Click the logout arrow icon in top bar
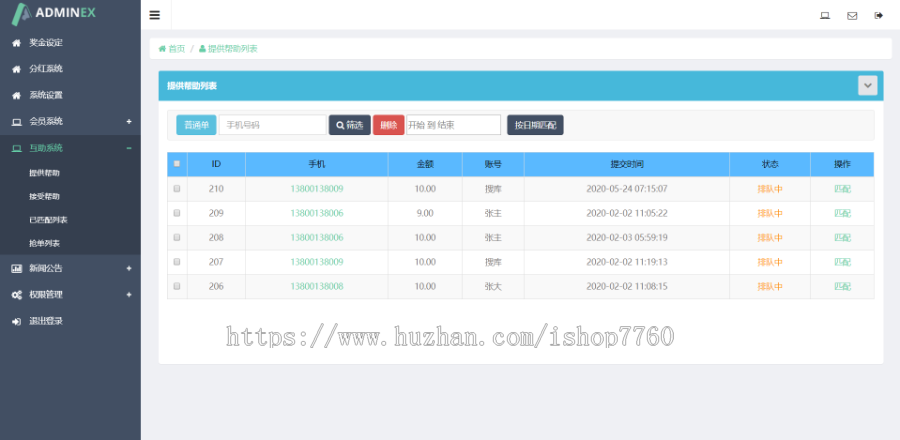Image resolution: width=900 pixels, height=440 pixels. (878, 15)
